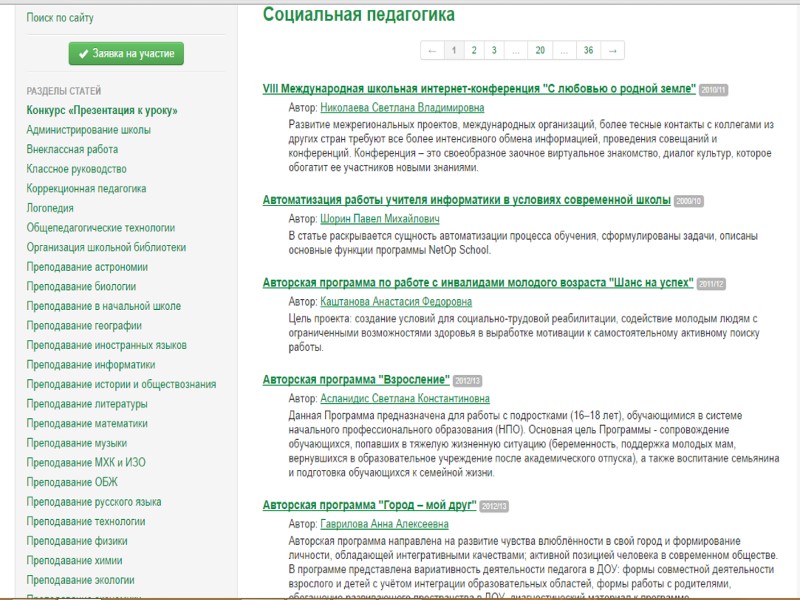
Task: Open Преподавание математики section
Action: tap(87, 423)
